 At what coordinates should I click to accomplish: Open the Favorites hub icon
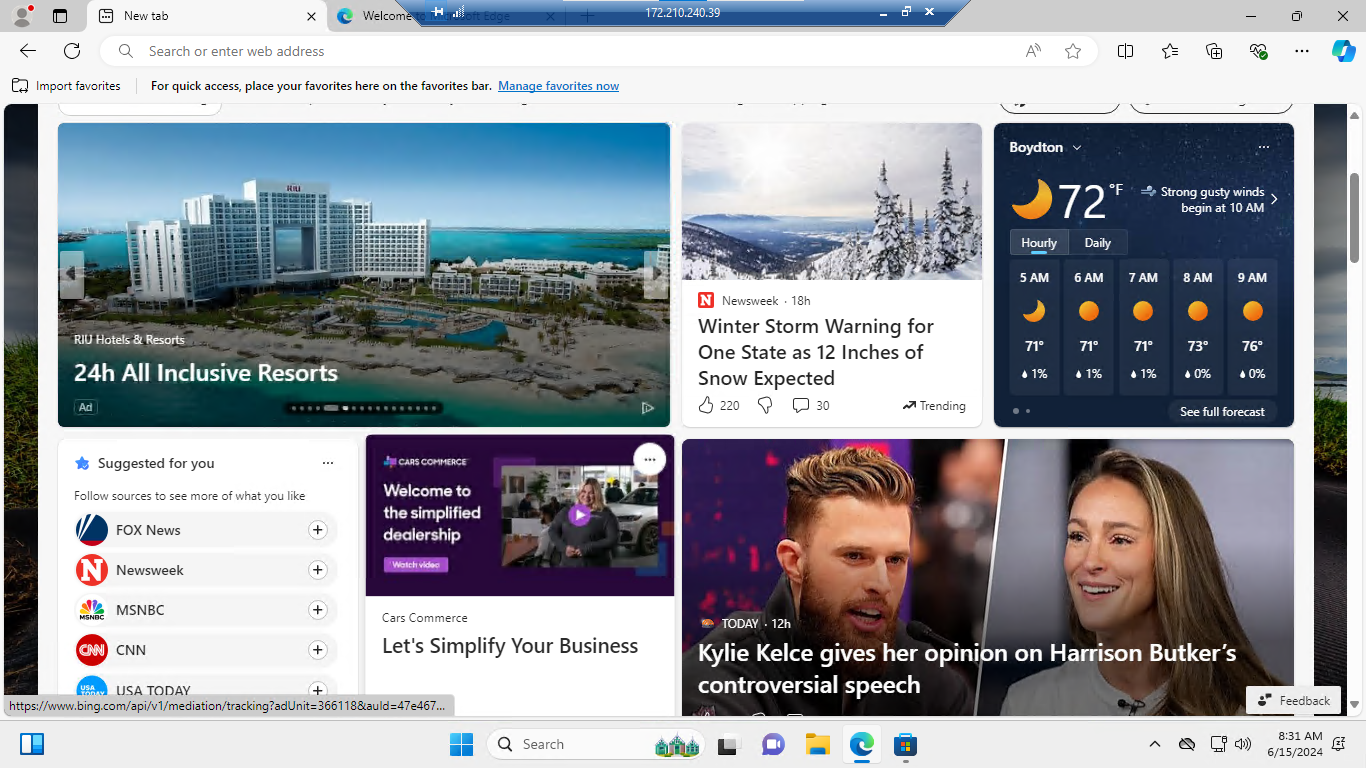[1170, 51]
